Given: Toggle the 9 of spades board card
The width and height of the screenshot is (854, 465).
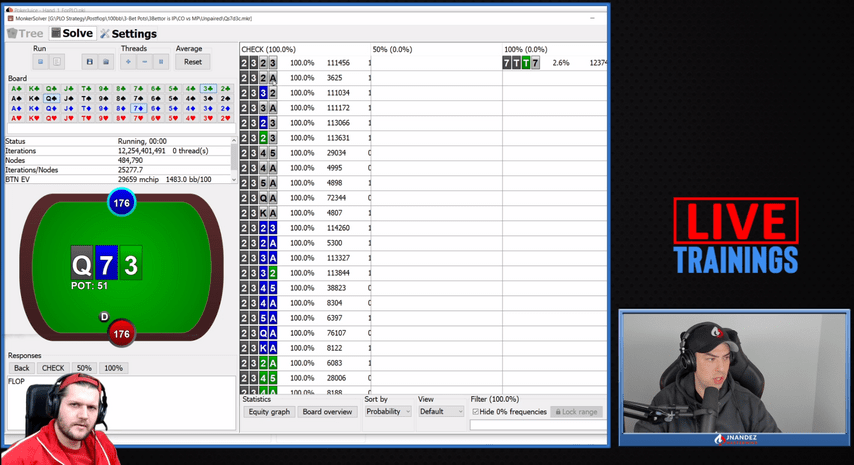Looking at the screenshot, I should pyautogui.click(x=103, y=98).
